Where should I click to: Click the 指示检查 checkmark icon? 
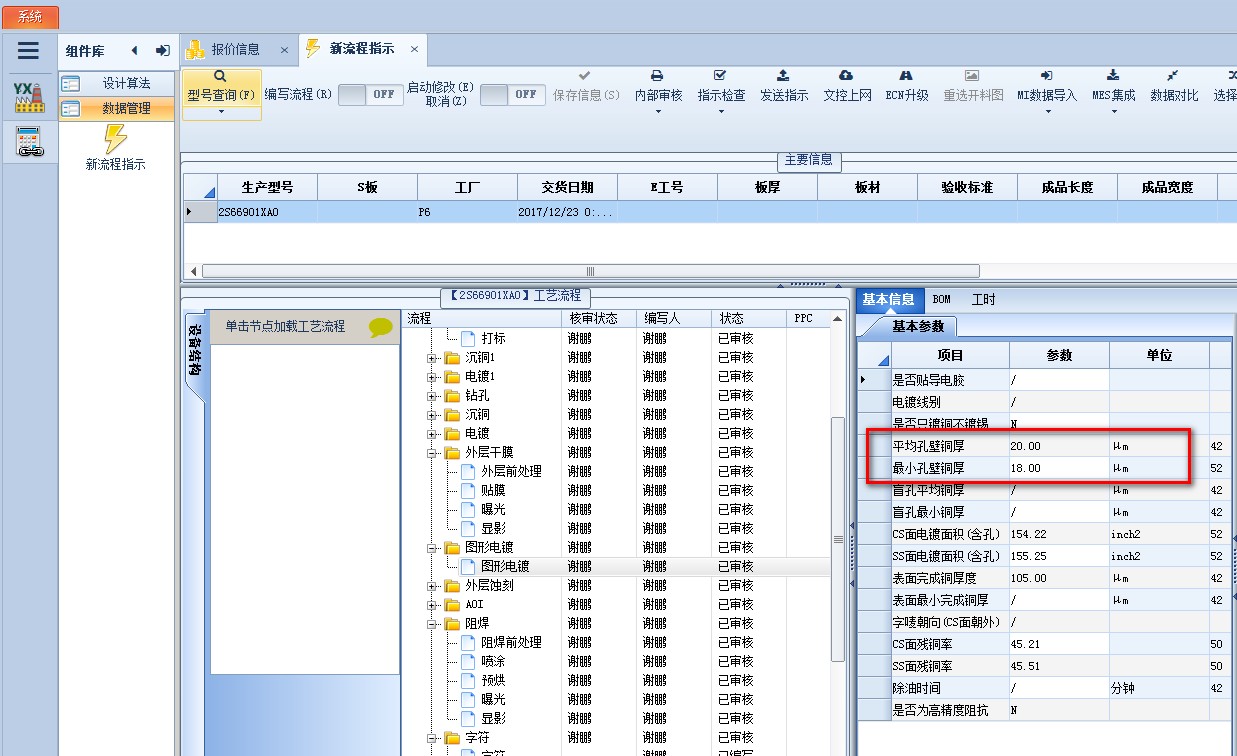[721, 76]
